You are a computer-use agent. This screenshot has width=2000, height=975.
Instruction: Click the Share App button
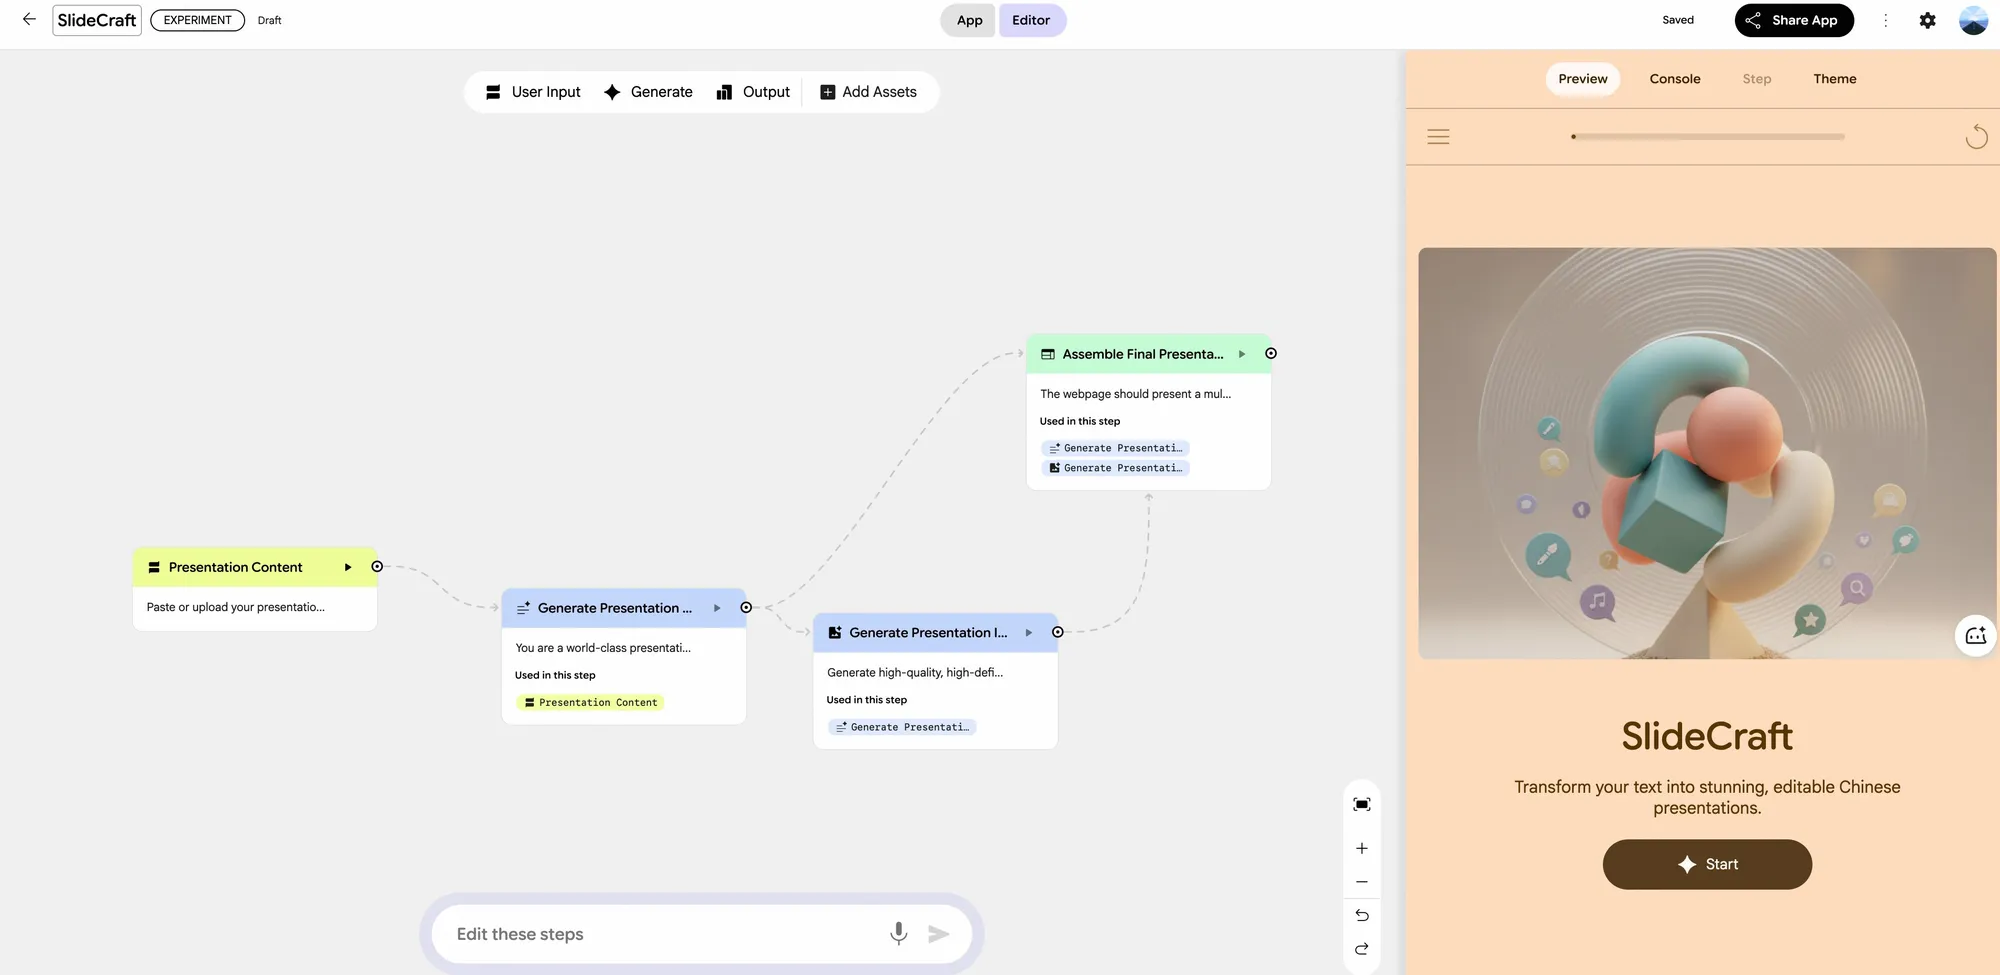[1794, 20]
